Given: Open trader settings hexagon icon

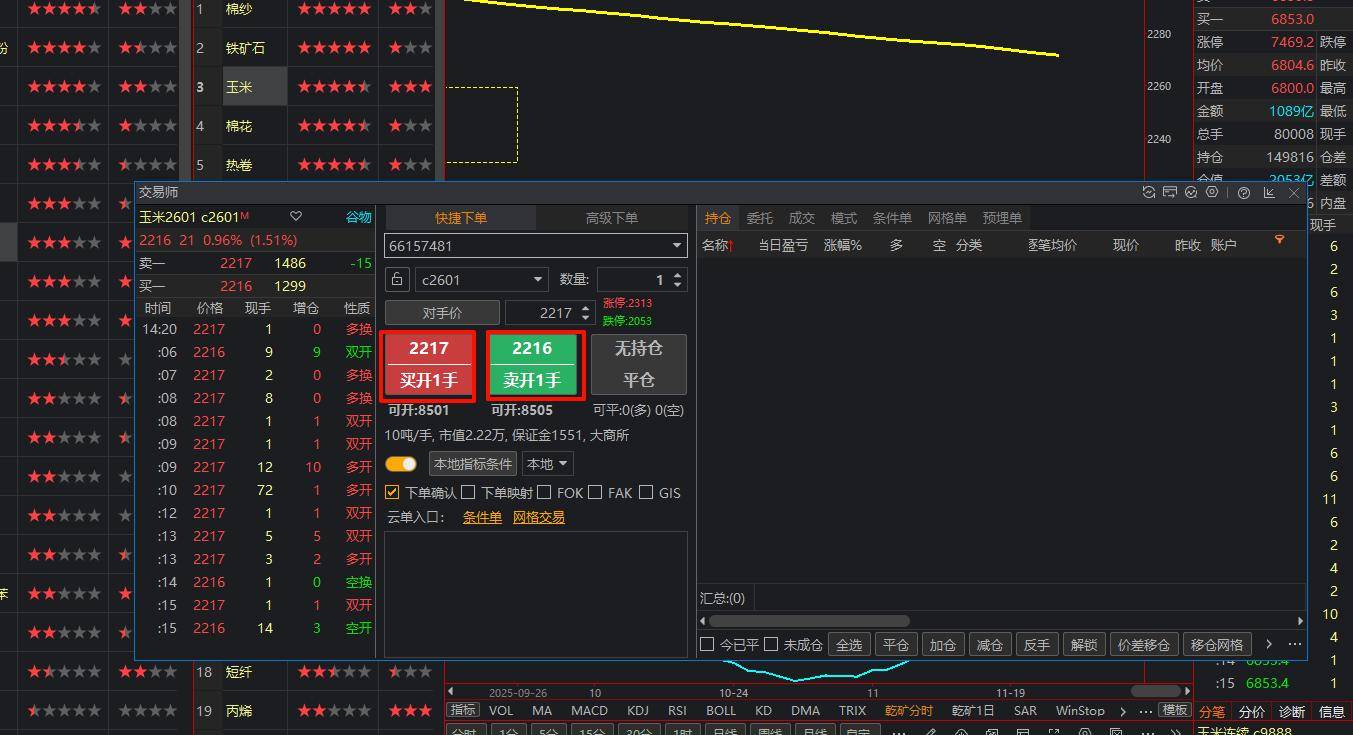Looking at the screenshot, I should tap(1212, 193).
